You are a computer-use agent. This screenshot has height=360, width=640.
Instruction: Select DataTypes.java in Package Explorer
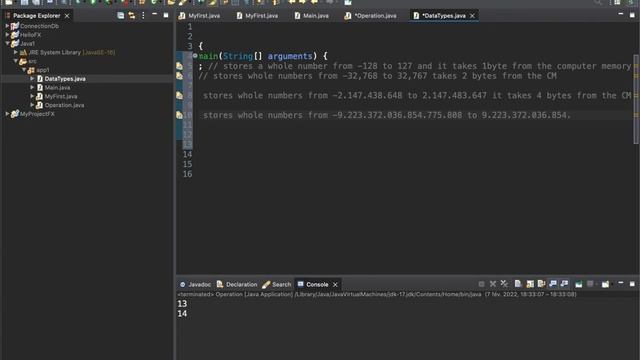[x=65, y=79]
